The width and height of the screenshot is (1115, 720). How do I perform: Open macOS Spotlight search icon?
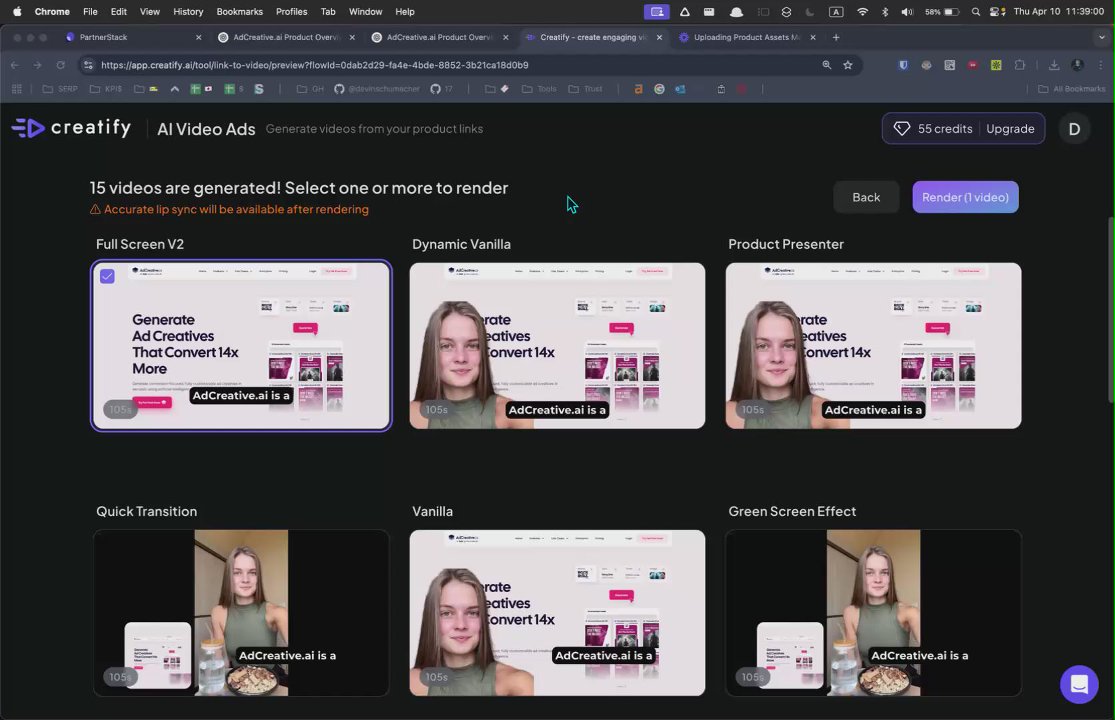click(975, 11)
